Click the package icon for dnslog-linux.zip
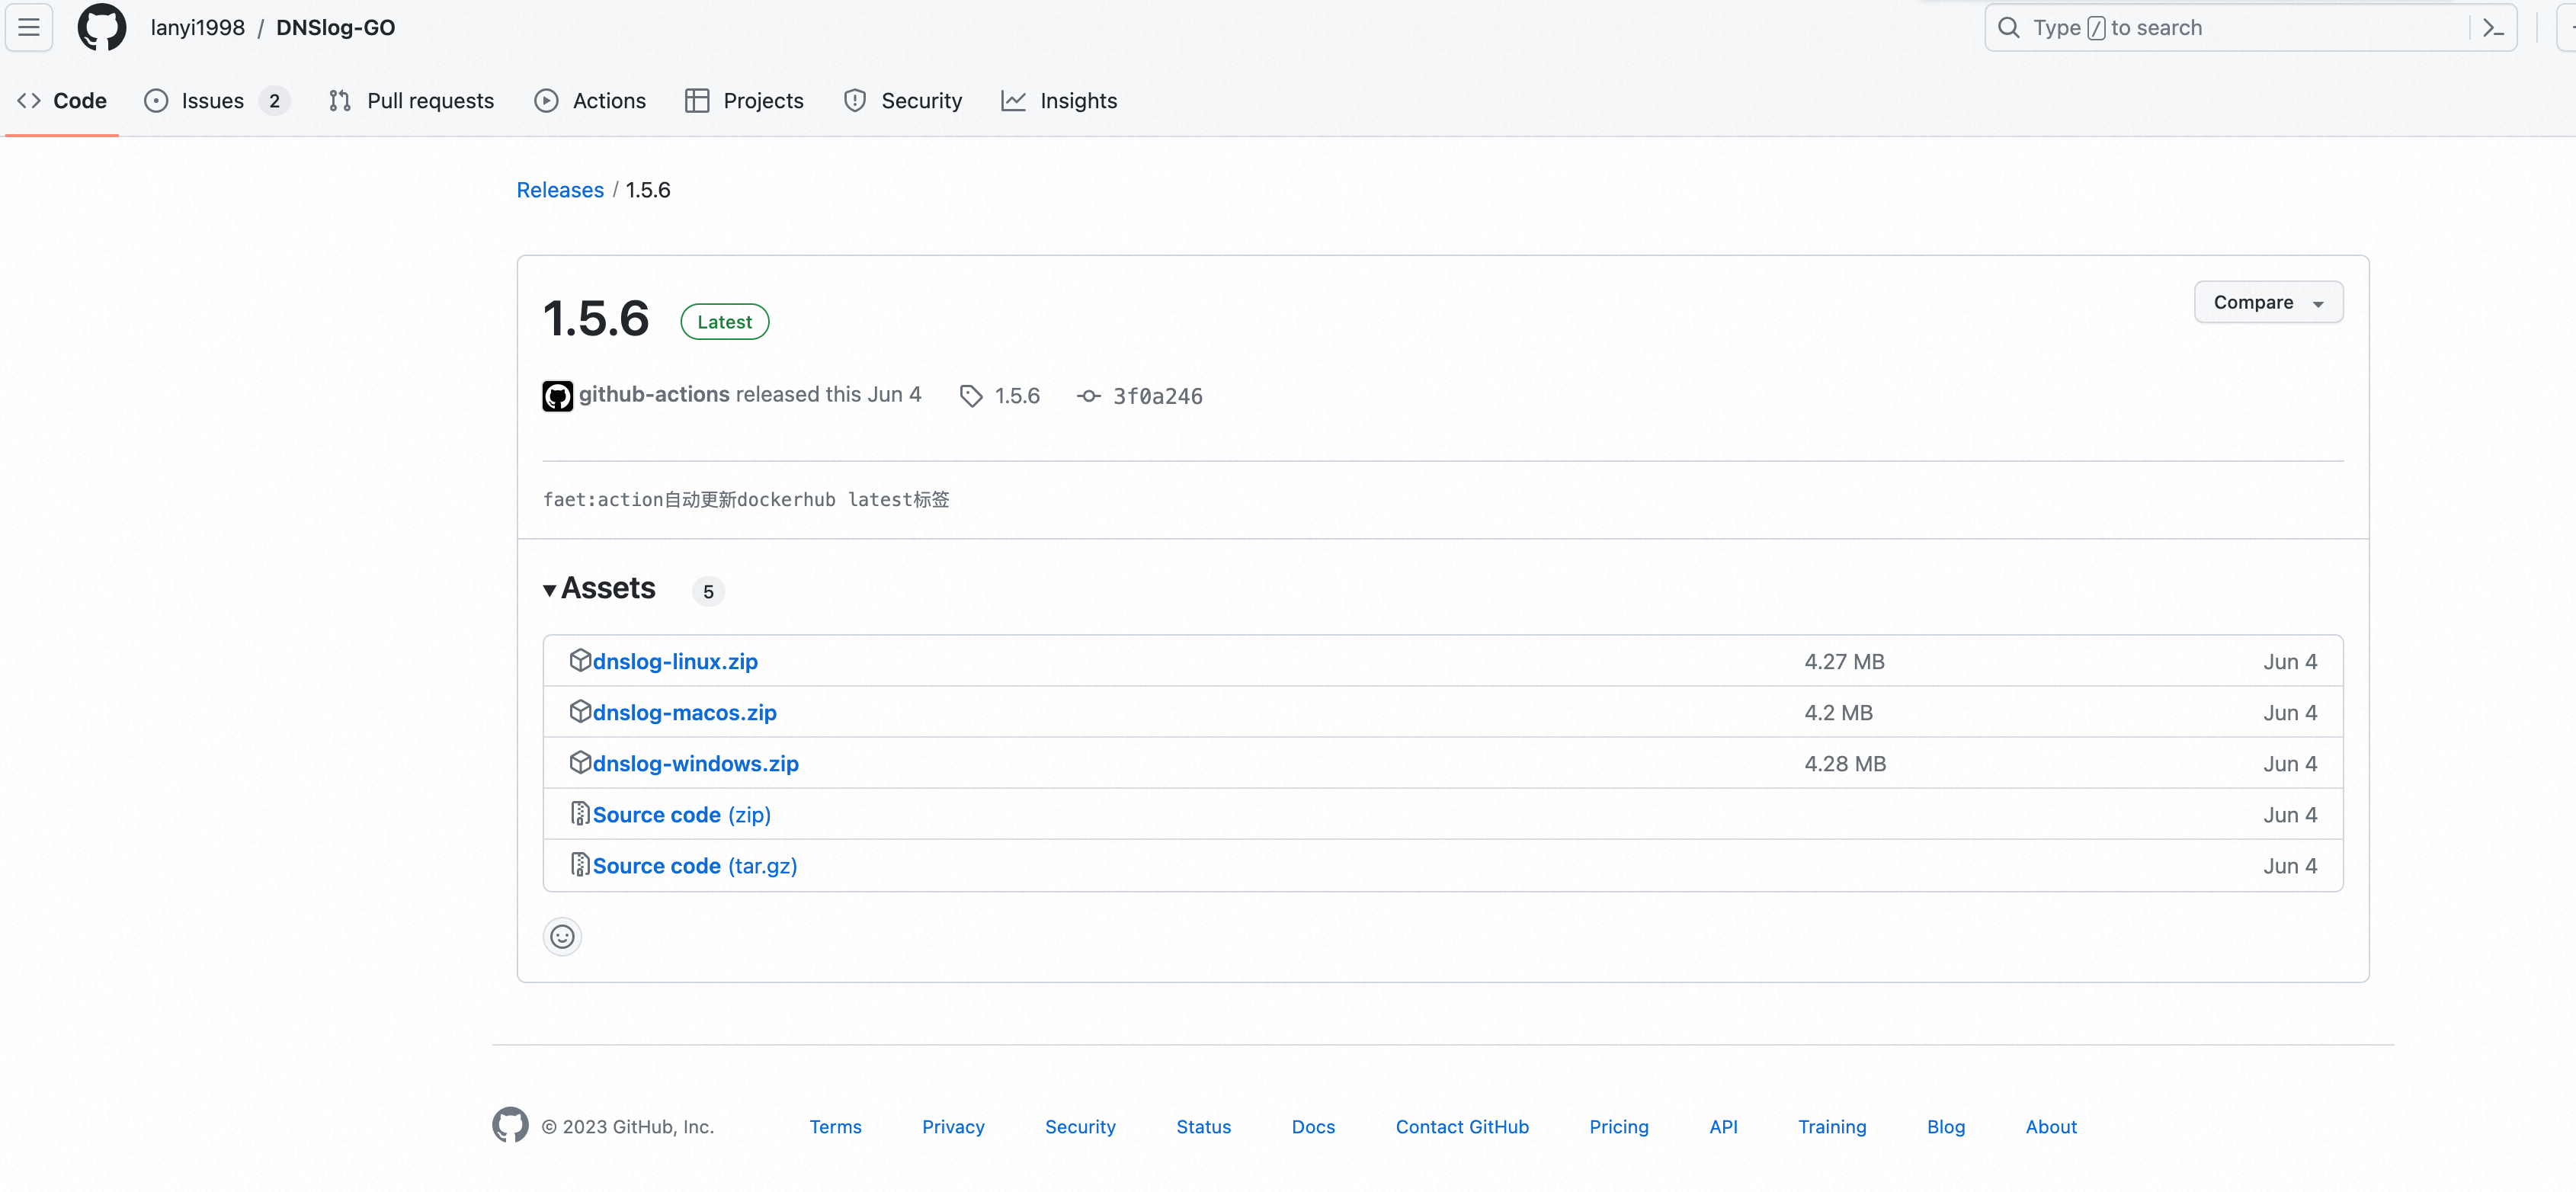 (580, 660)
